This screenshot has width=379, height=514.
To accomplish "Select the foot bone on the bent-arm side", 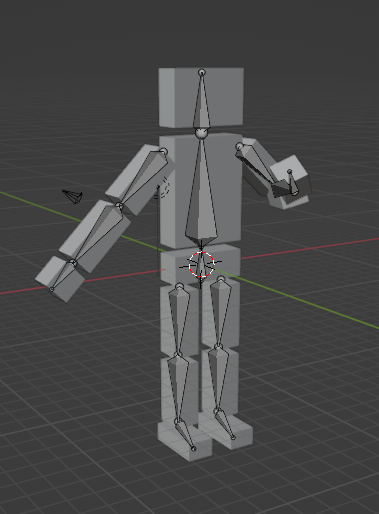I will click(x=225, y=423).
